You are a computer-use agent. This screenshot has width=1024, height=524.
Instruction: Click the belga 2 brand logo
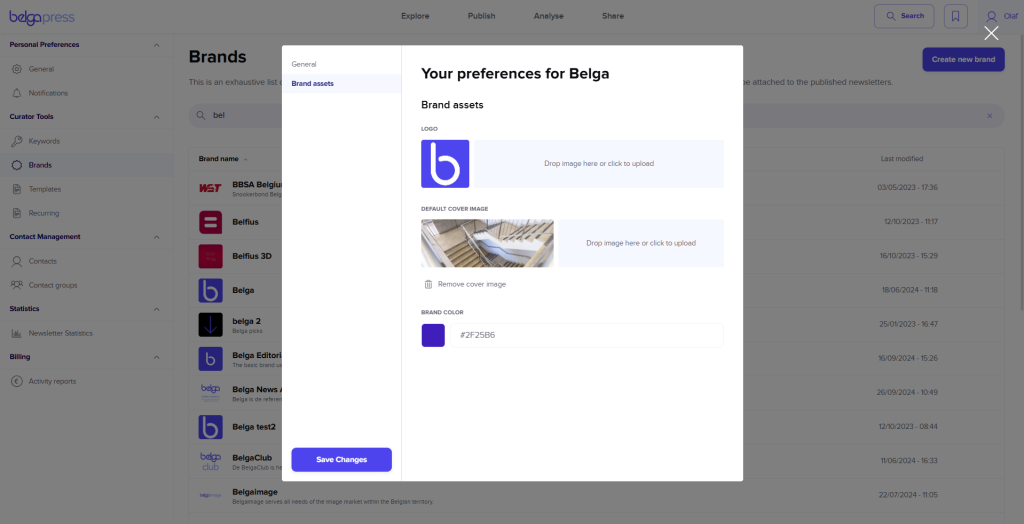(x=210, y=325)
